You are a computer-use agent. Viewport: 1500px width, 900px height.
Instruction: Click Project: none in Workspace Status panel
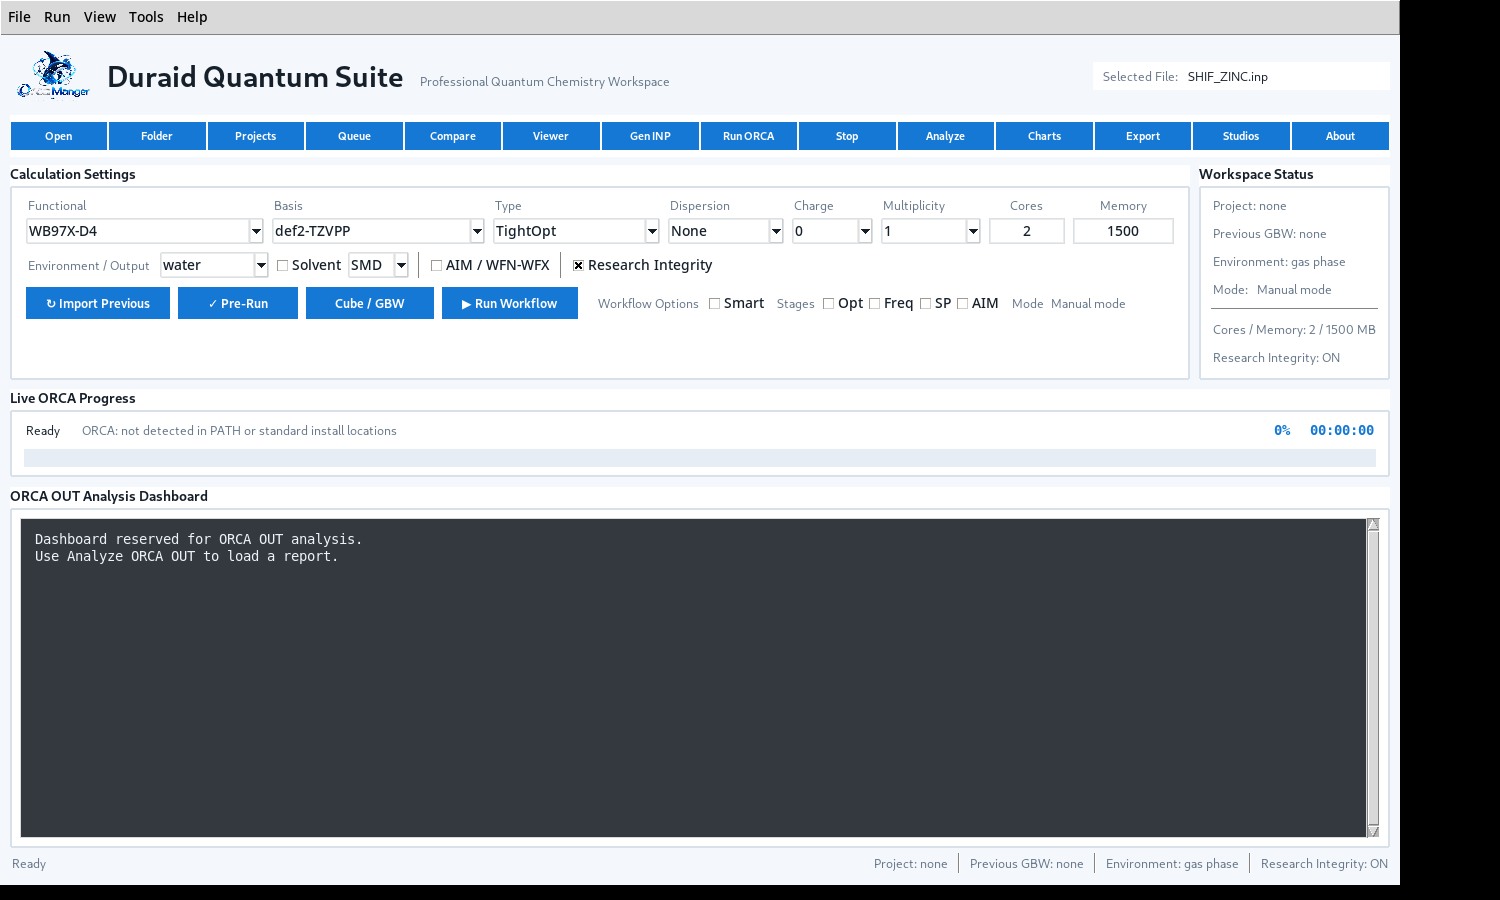coord(1250,206)
